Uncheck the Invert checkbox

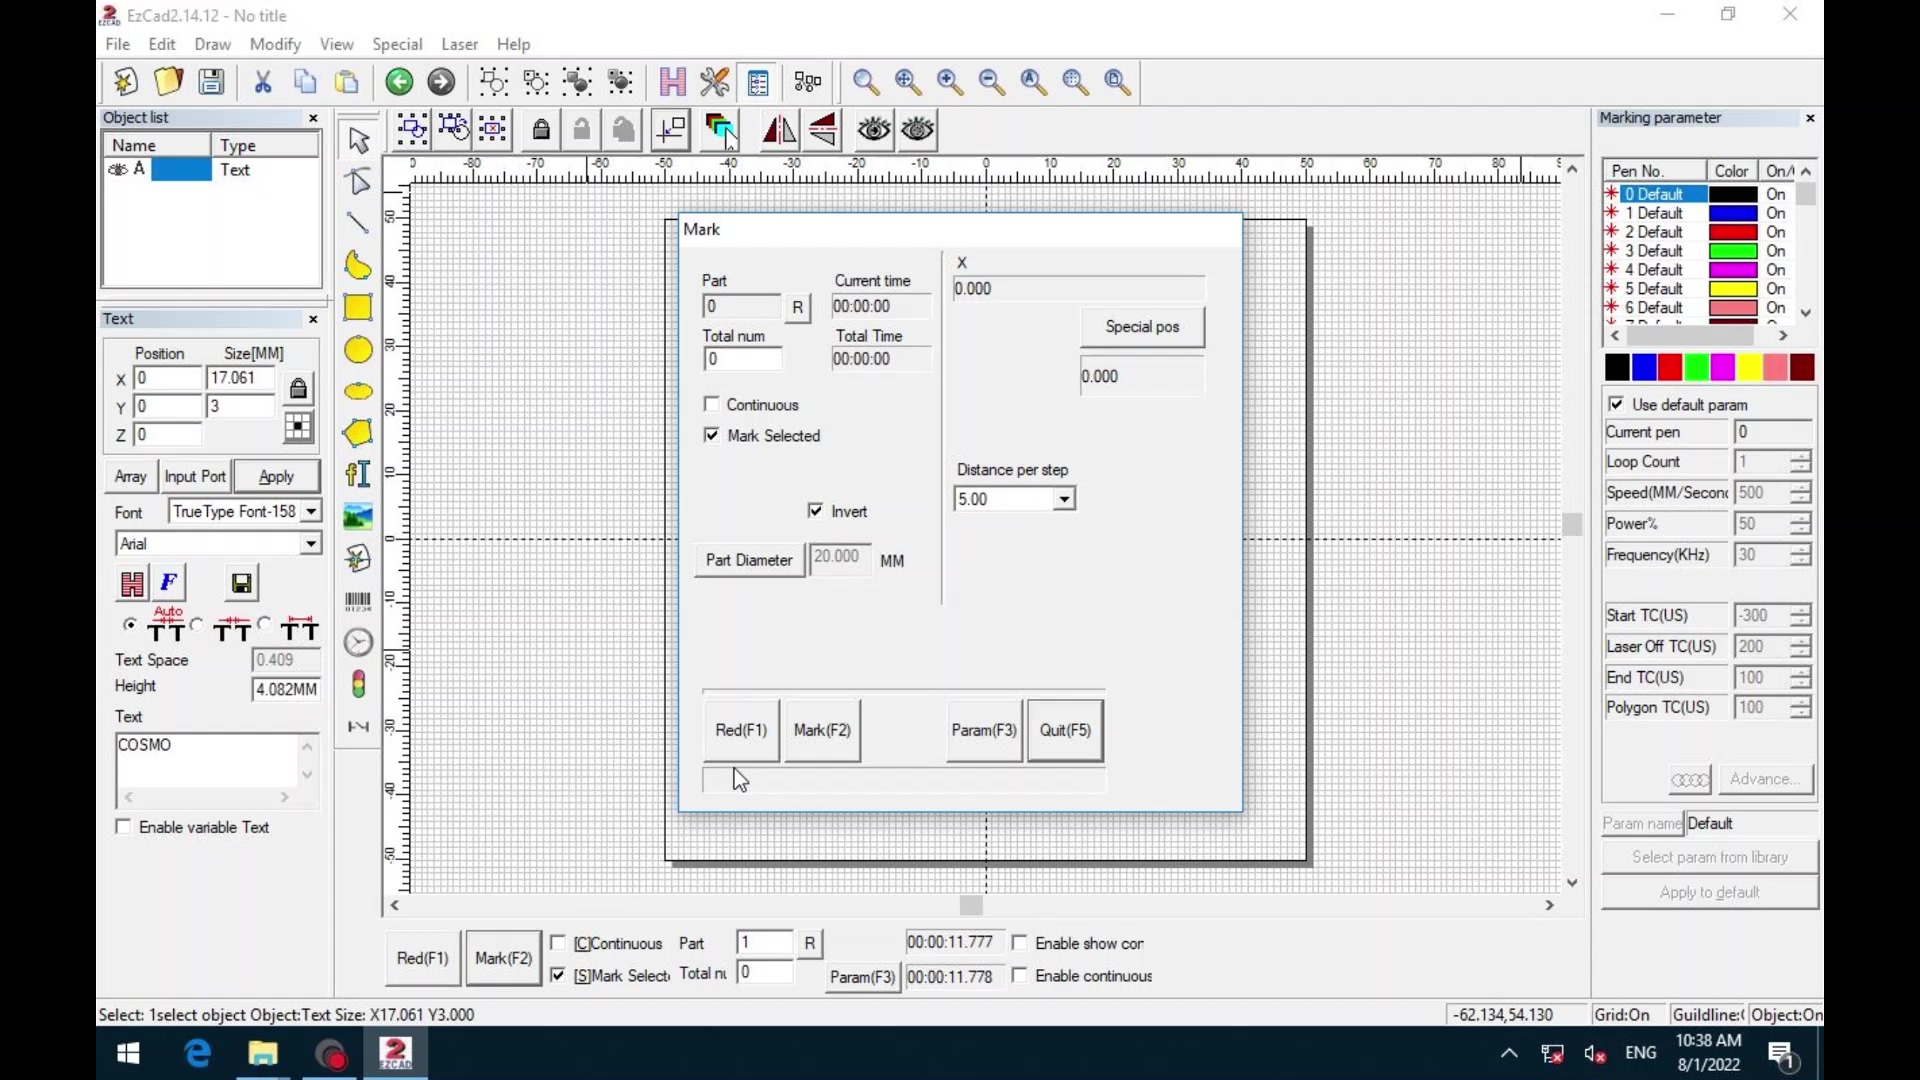[815, 510]
